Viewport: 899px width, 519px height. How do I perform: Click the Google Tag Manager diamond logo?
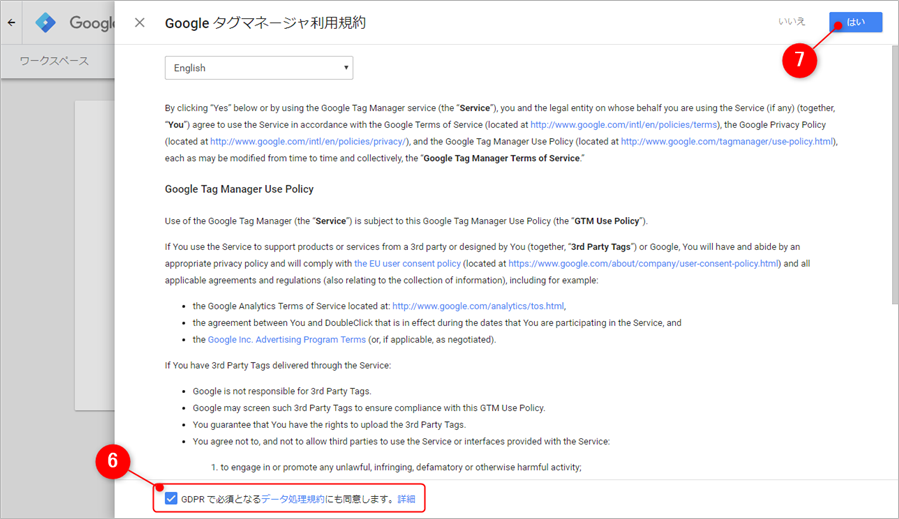(45, 23)
